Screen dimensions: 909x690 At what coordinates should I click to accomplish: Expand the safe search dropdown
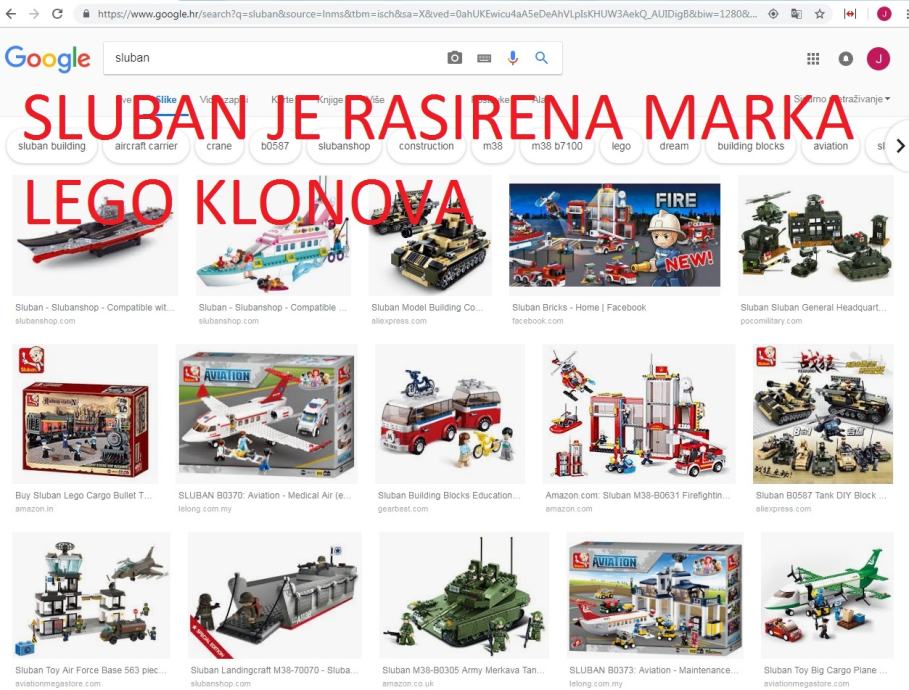click(x=842, y=99)
